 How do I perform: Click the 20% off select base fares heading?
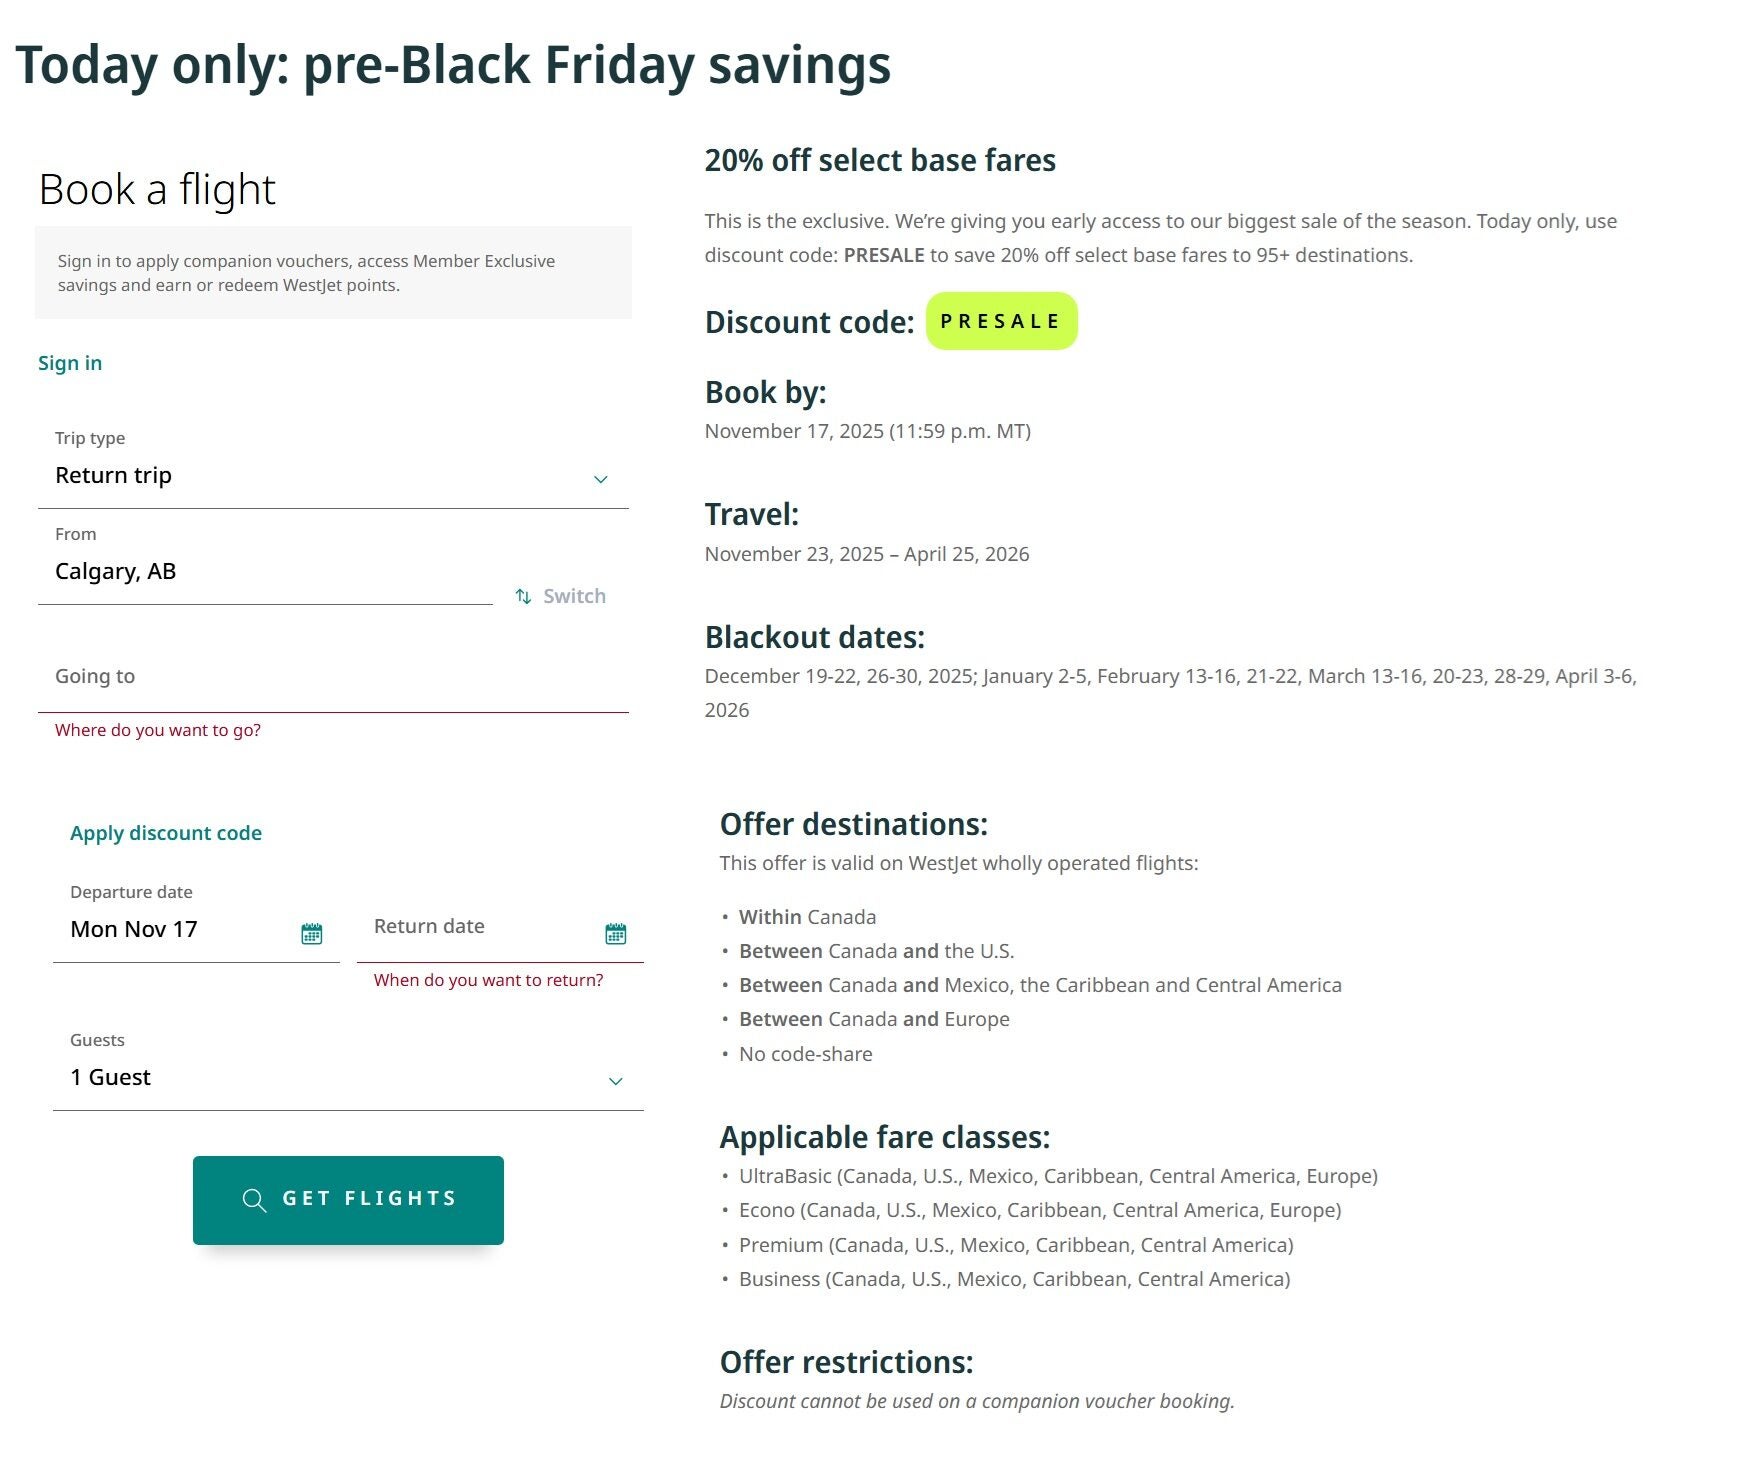tap(879, 160)
